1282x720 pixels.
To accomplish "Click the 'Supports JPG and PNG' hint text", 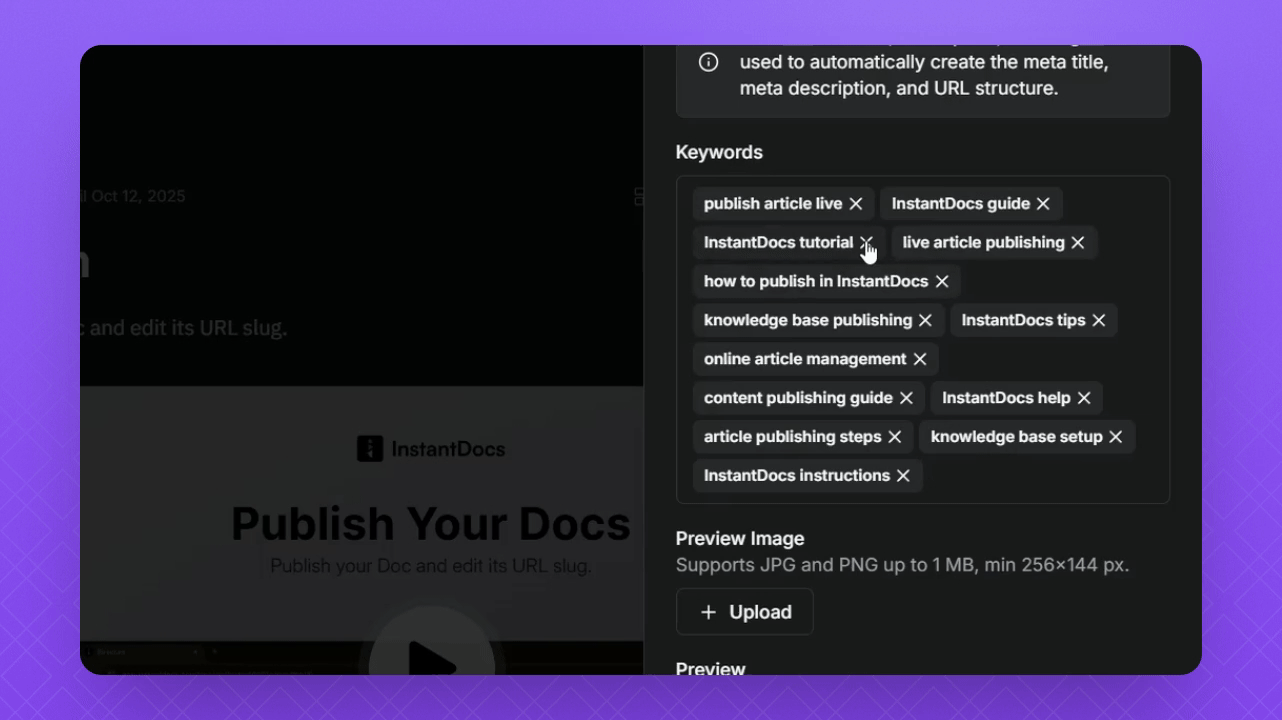I will click(902, 565).
